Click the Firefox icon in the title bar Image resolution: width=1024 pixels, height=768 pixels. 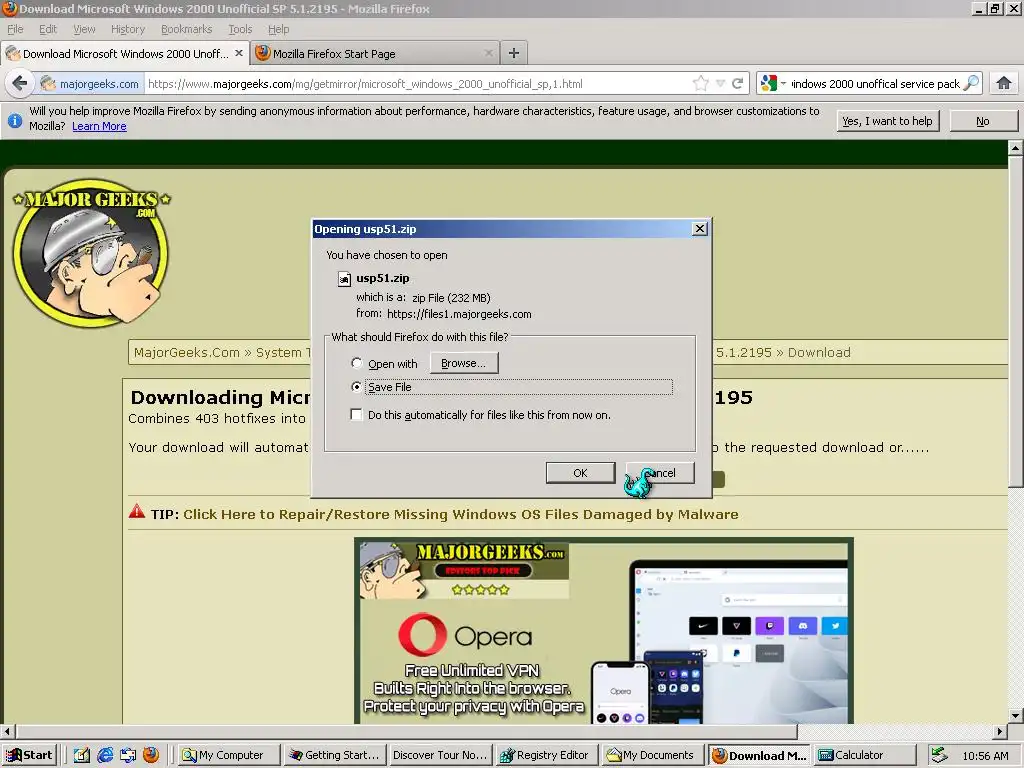click(x=9, y=8)
